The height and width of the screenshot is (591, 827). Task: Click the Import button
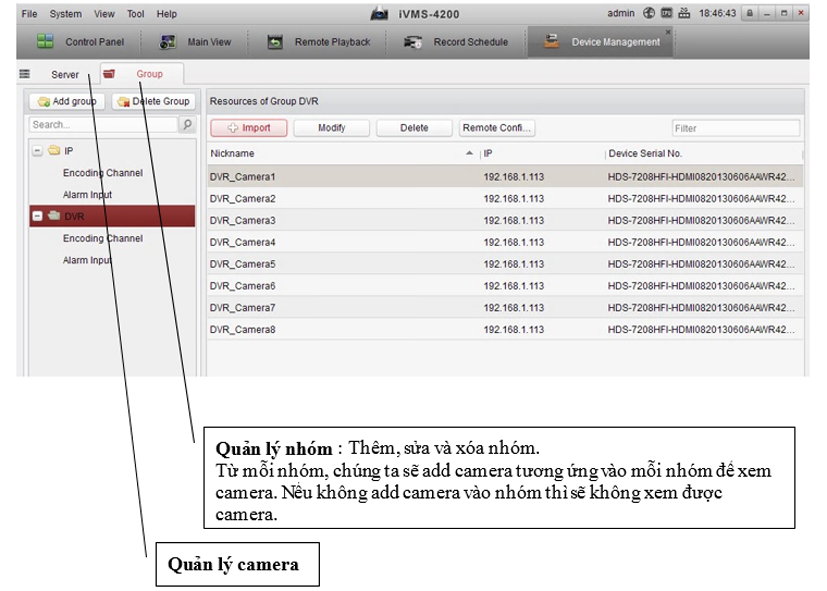point(249,128)
